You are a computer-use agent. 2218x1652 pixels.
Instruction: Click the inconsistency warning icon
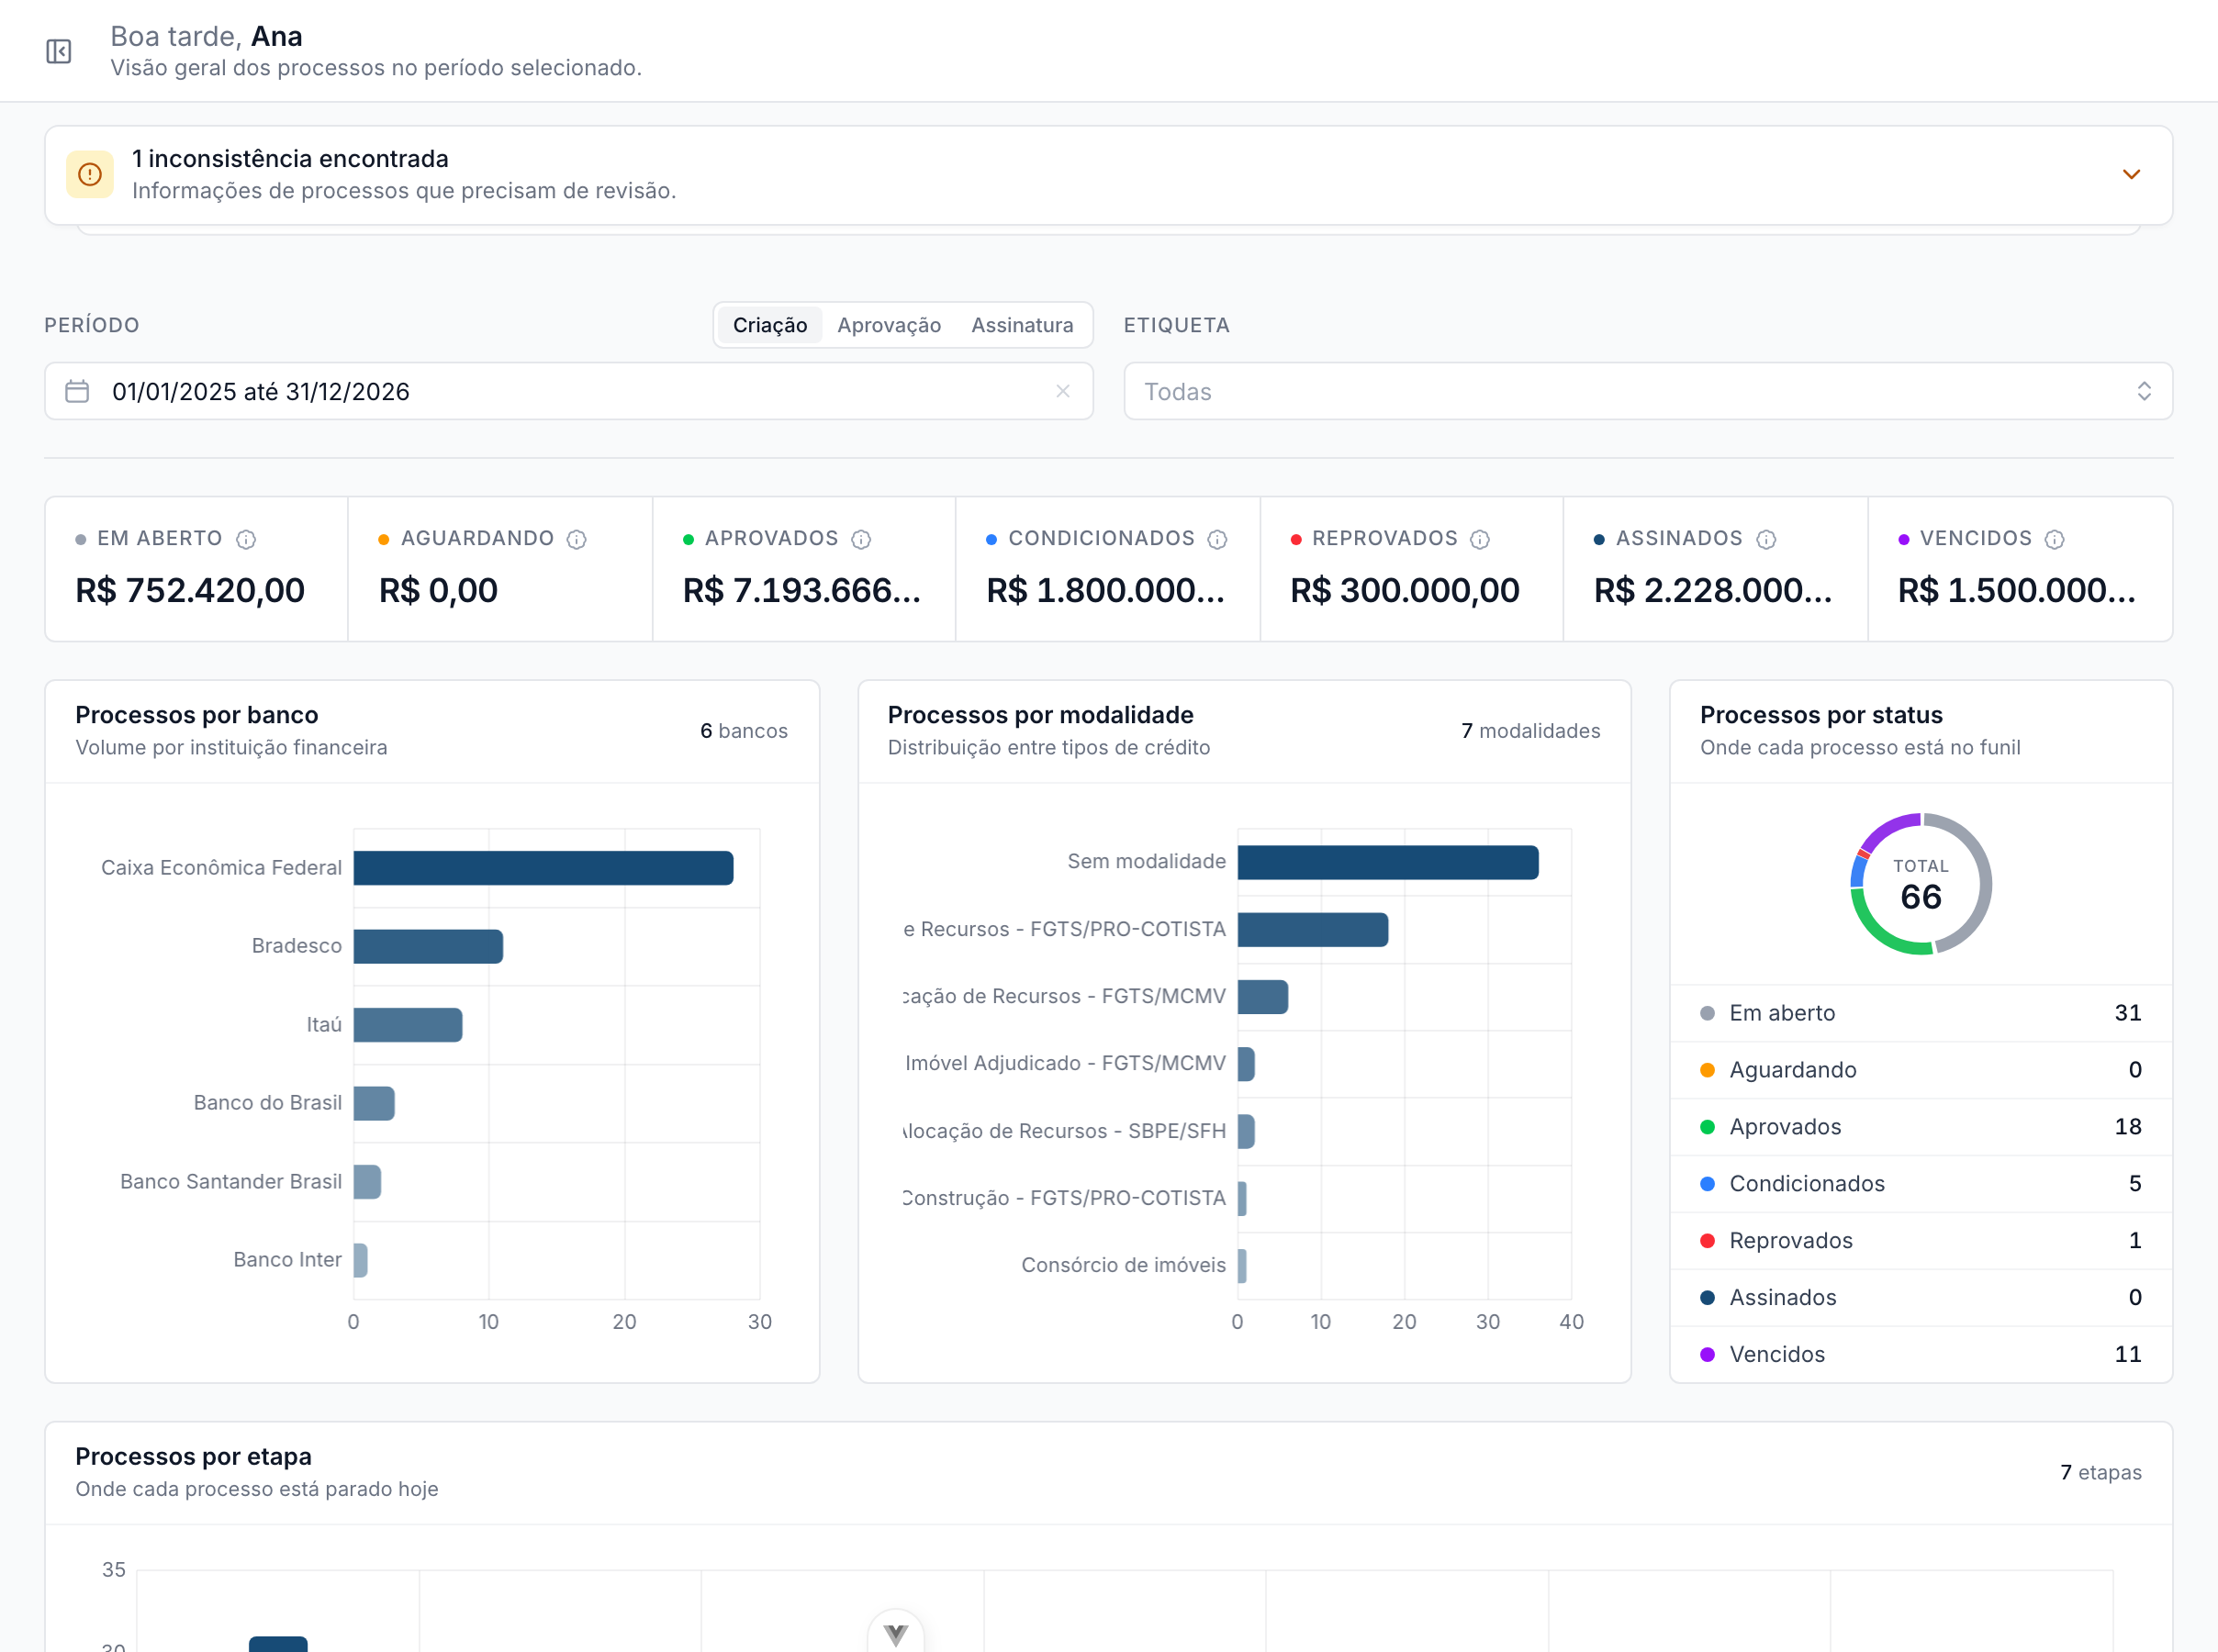point(90,175)
